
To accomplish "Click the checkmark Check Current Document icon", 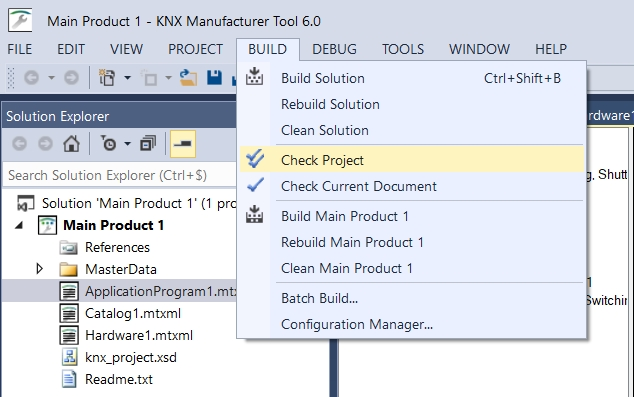I will pos(255,186).
